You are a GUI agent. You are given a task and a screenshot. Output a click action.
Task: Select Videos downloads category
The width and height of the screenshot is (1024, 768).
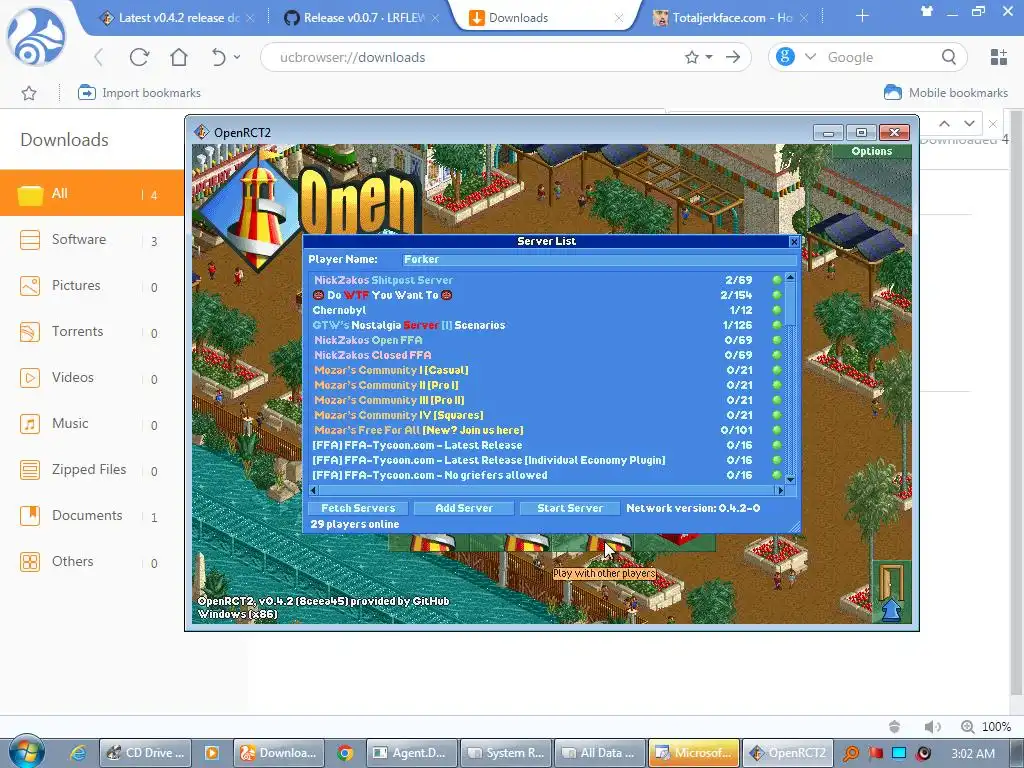(x=92, y=377)
